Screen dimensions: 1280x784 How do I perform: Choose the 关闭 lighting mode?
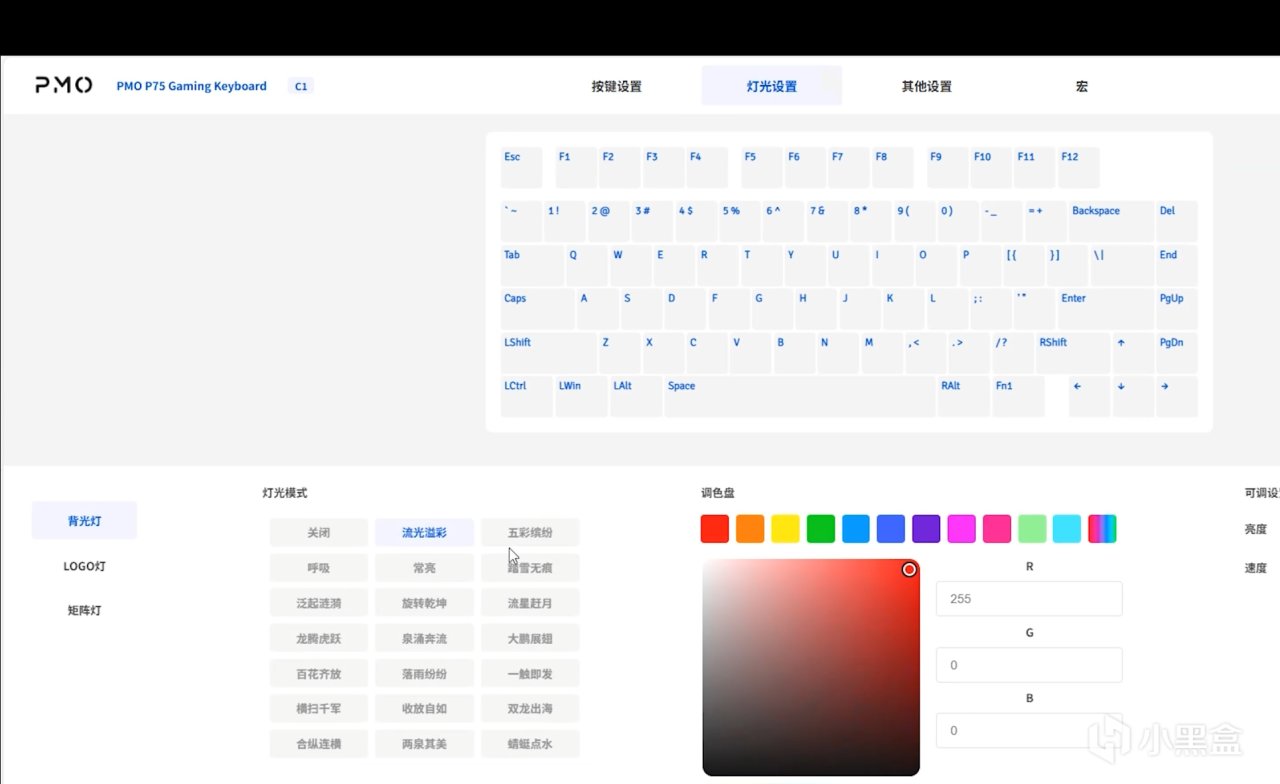(x=319, y=533)
